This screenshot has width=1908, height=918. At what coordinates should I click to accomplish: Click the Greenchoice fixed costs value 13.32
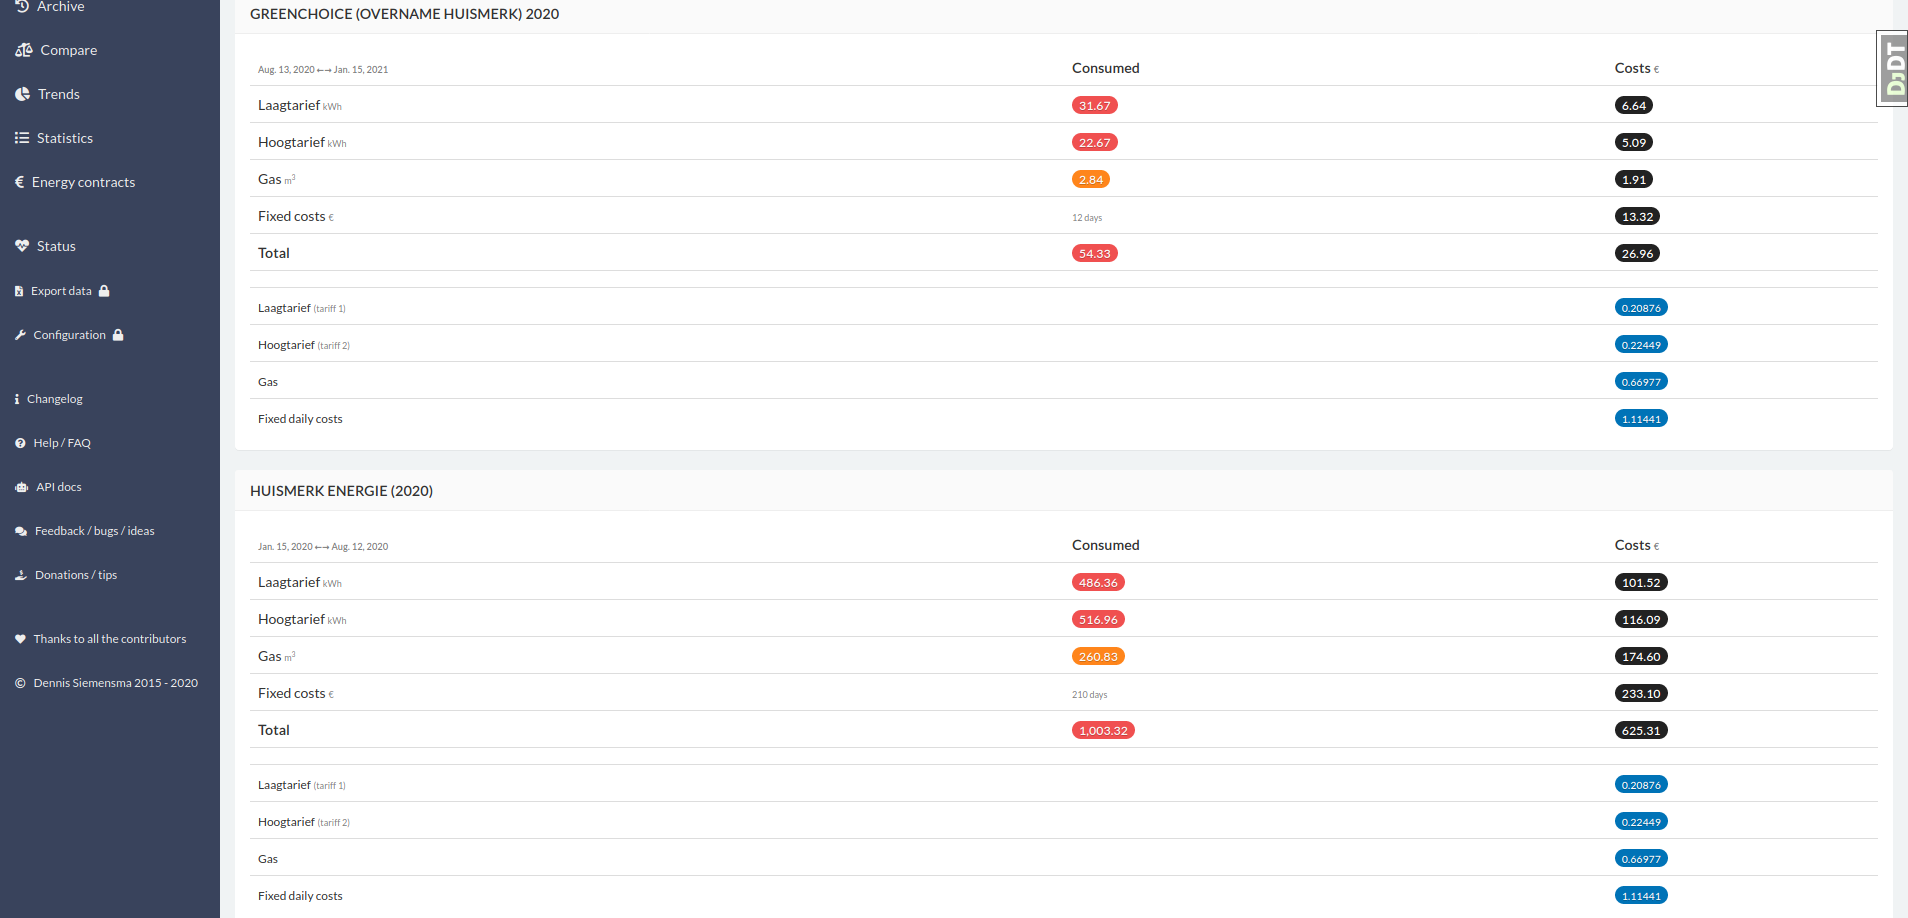1638,216
